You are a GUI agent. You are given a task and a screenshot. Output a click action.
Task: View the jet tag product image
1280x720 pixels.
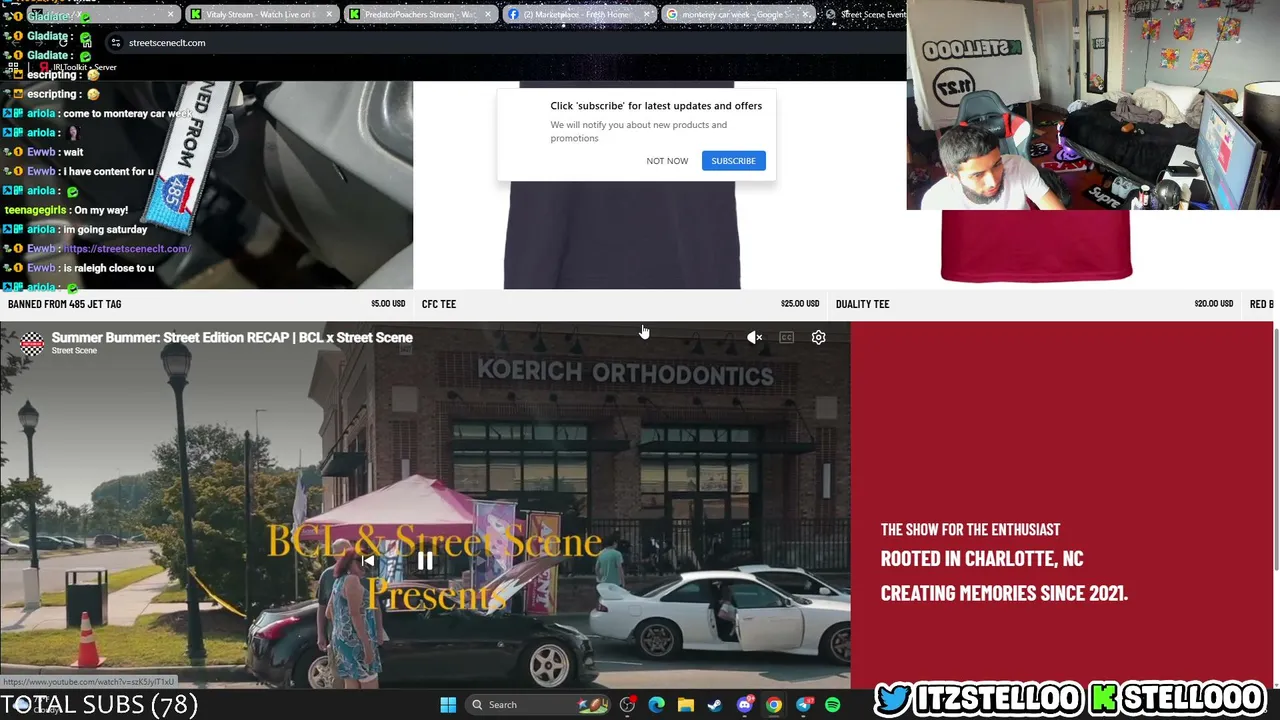(206, 185)
